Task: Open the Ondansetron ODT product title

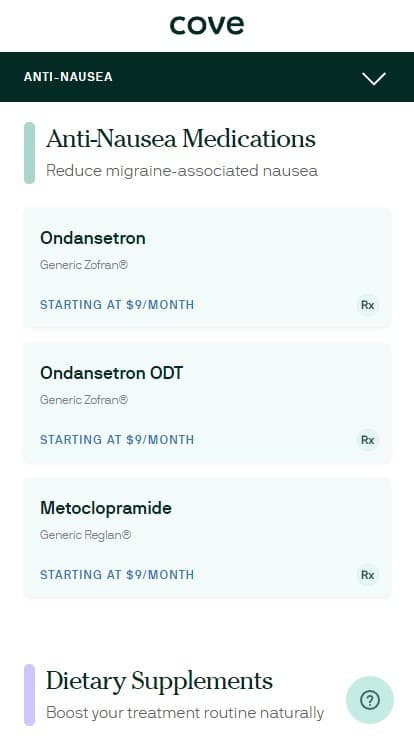Action: click(x=112, y=373)
